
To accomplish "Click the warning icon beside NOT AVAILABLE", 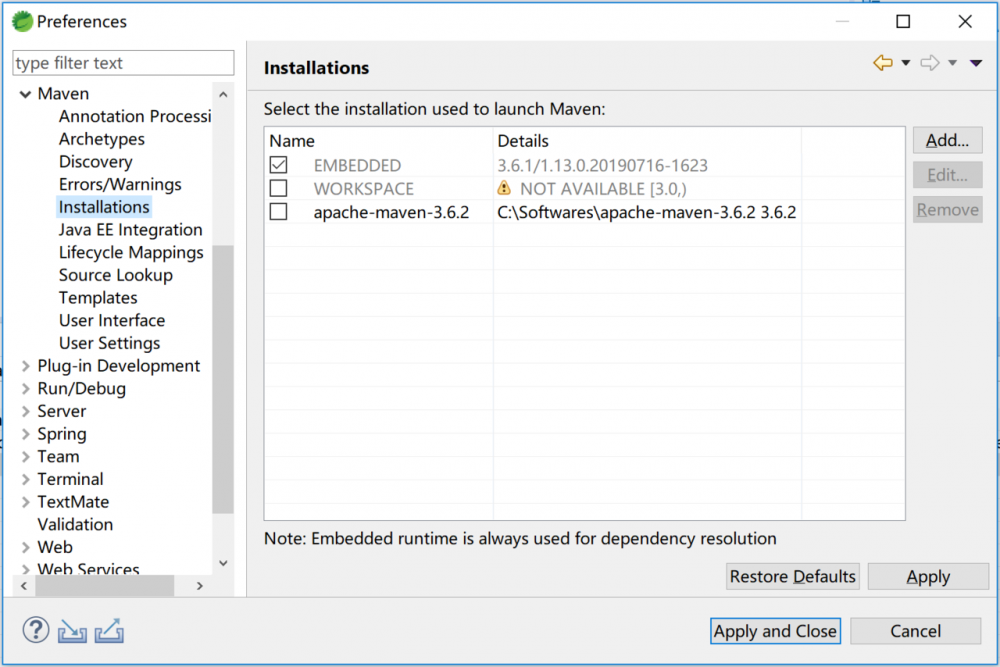I will pyautogui.click(x=506, y=188).
